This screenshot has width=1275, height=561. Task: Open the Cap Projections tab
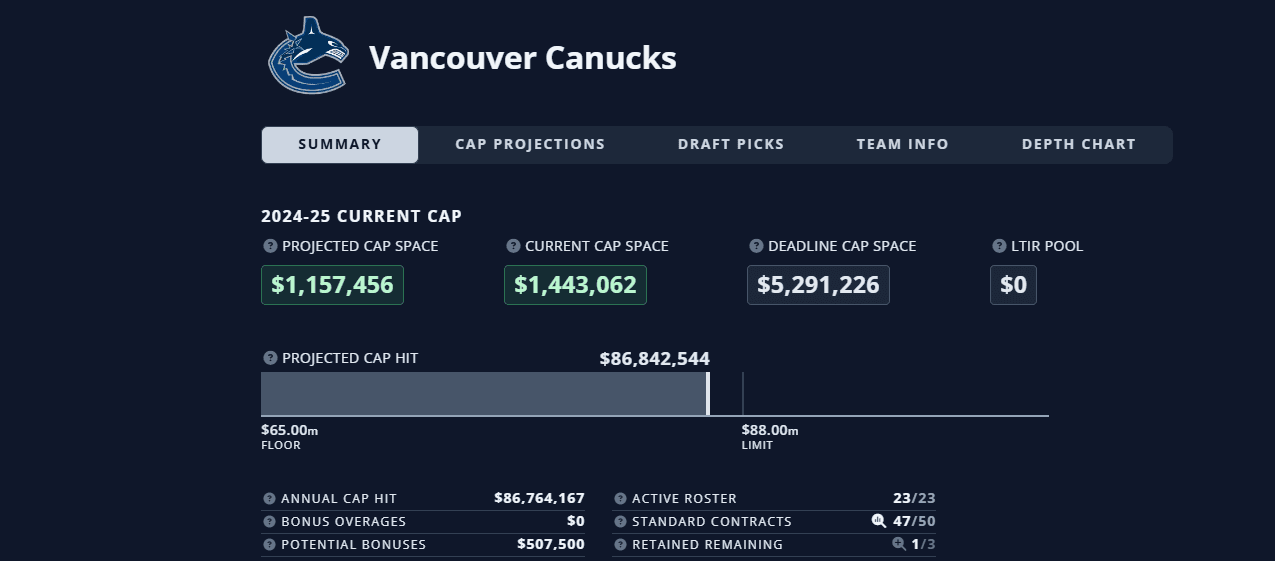coord(530,145)
